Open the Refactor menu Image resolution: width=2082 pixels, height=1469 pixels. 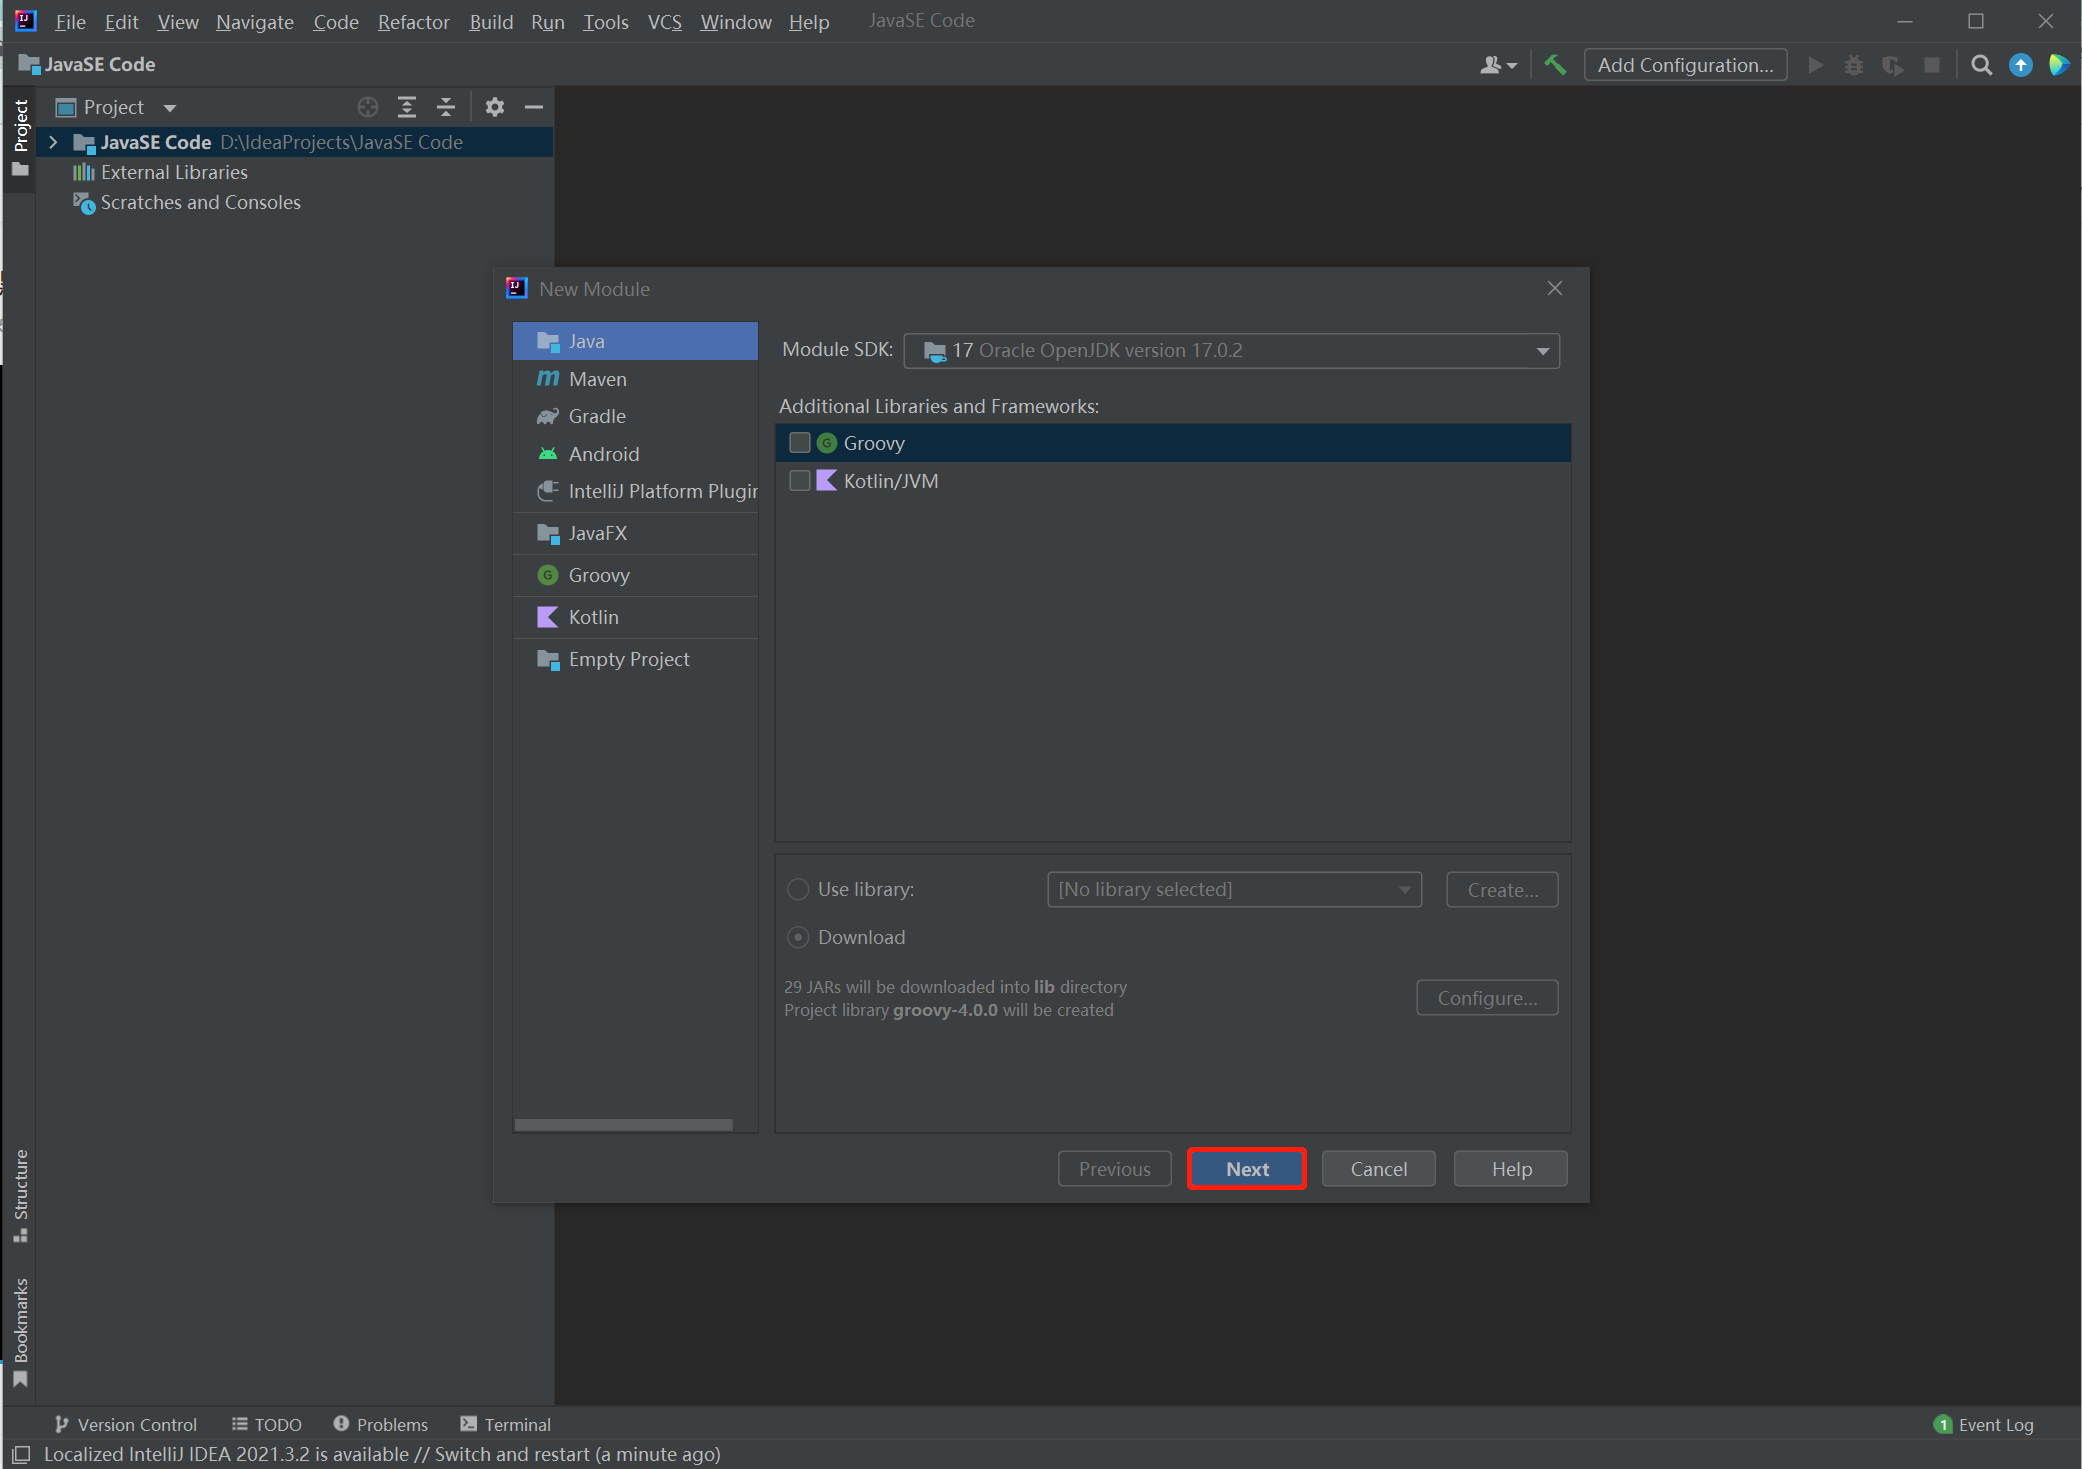coord(413,21)
